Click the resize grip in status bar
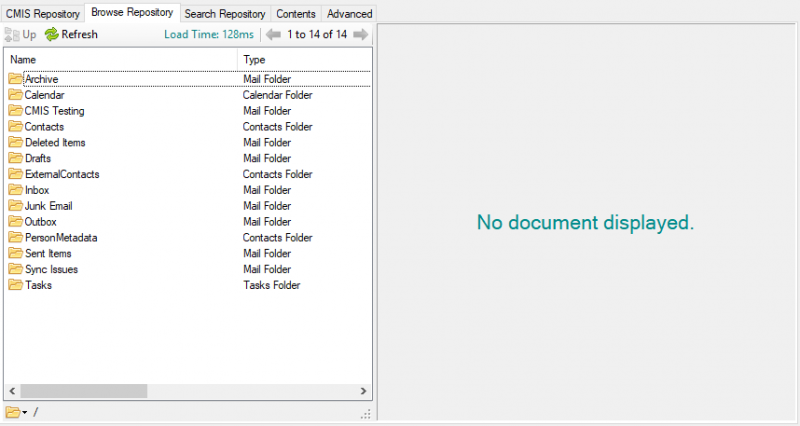 coord(366,414)
